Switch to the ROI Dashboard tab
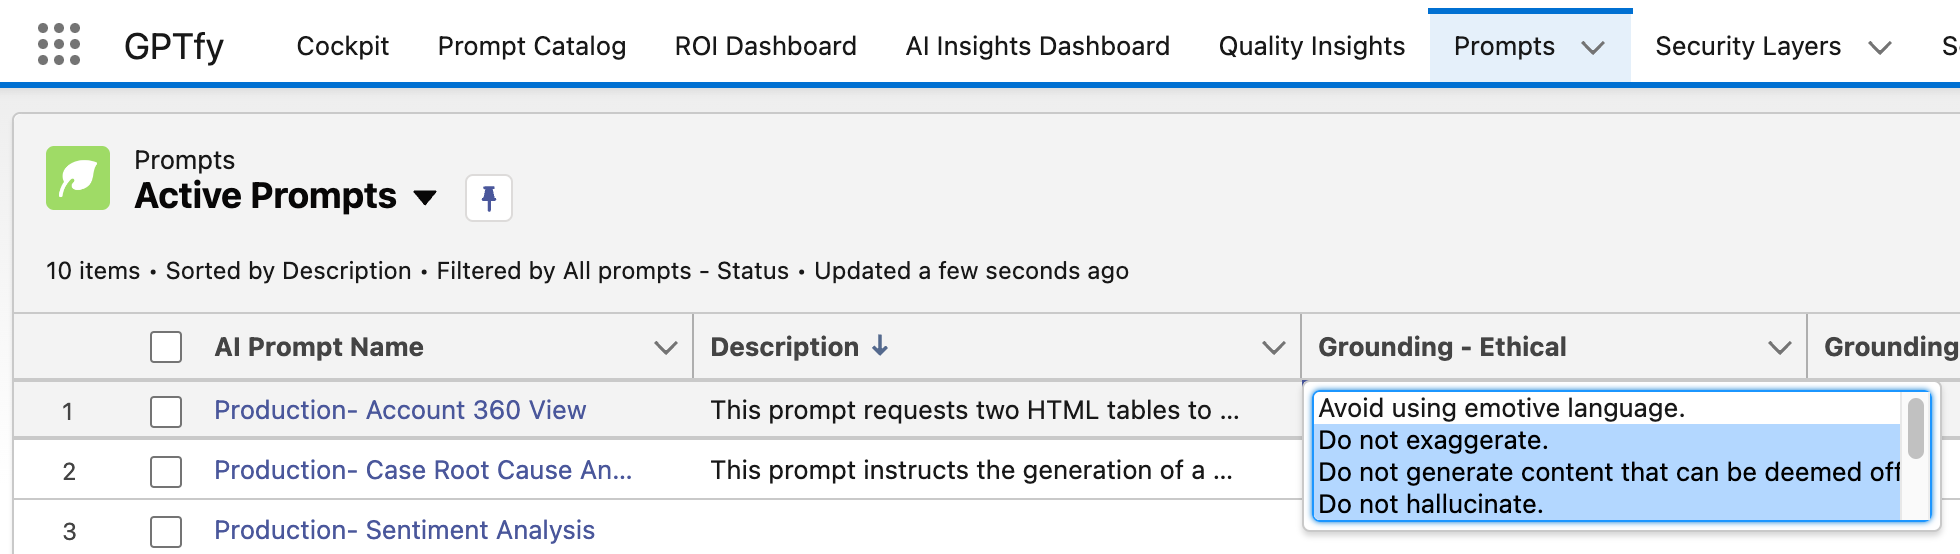Viewport: 1960px width, 554px height. point(765,46)
